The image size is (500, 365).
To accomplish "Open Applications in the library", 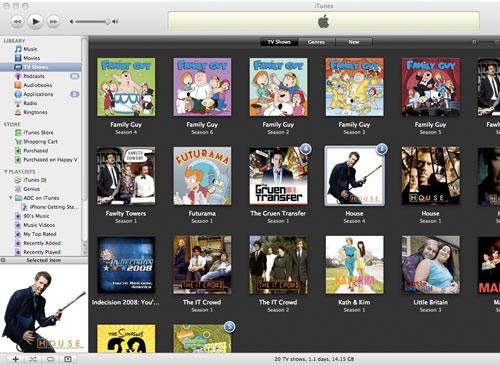I will click(x=38, y=94).
